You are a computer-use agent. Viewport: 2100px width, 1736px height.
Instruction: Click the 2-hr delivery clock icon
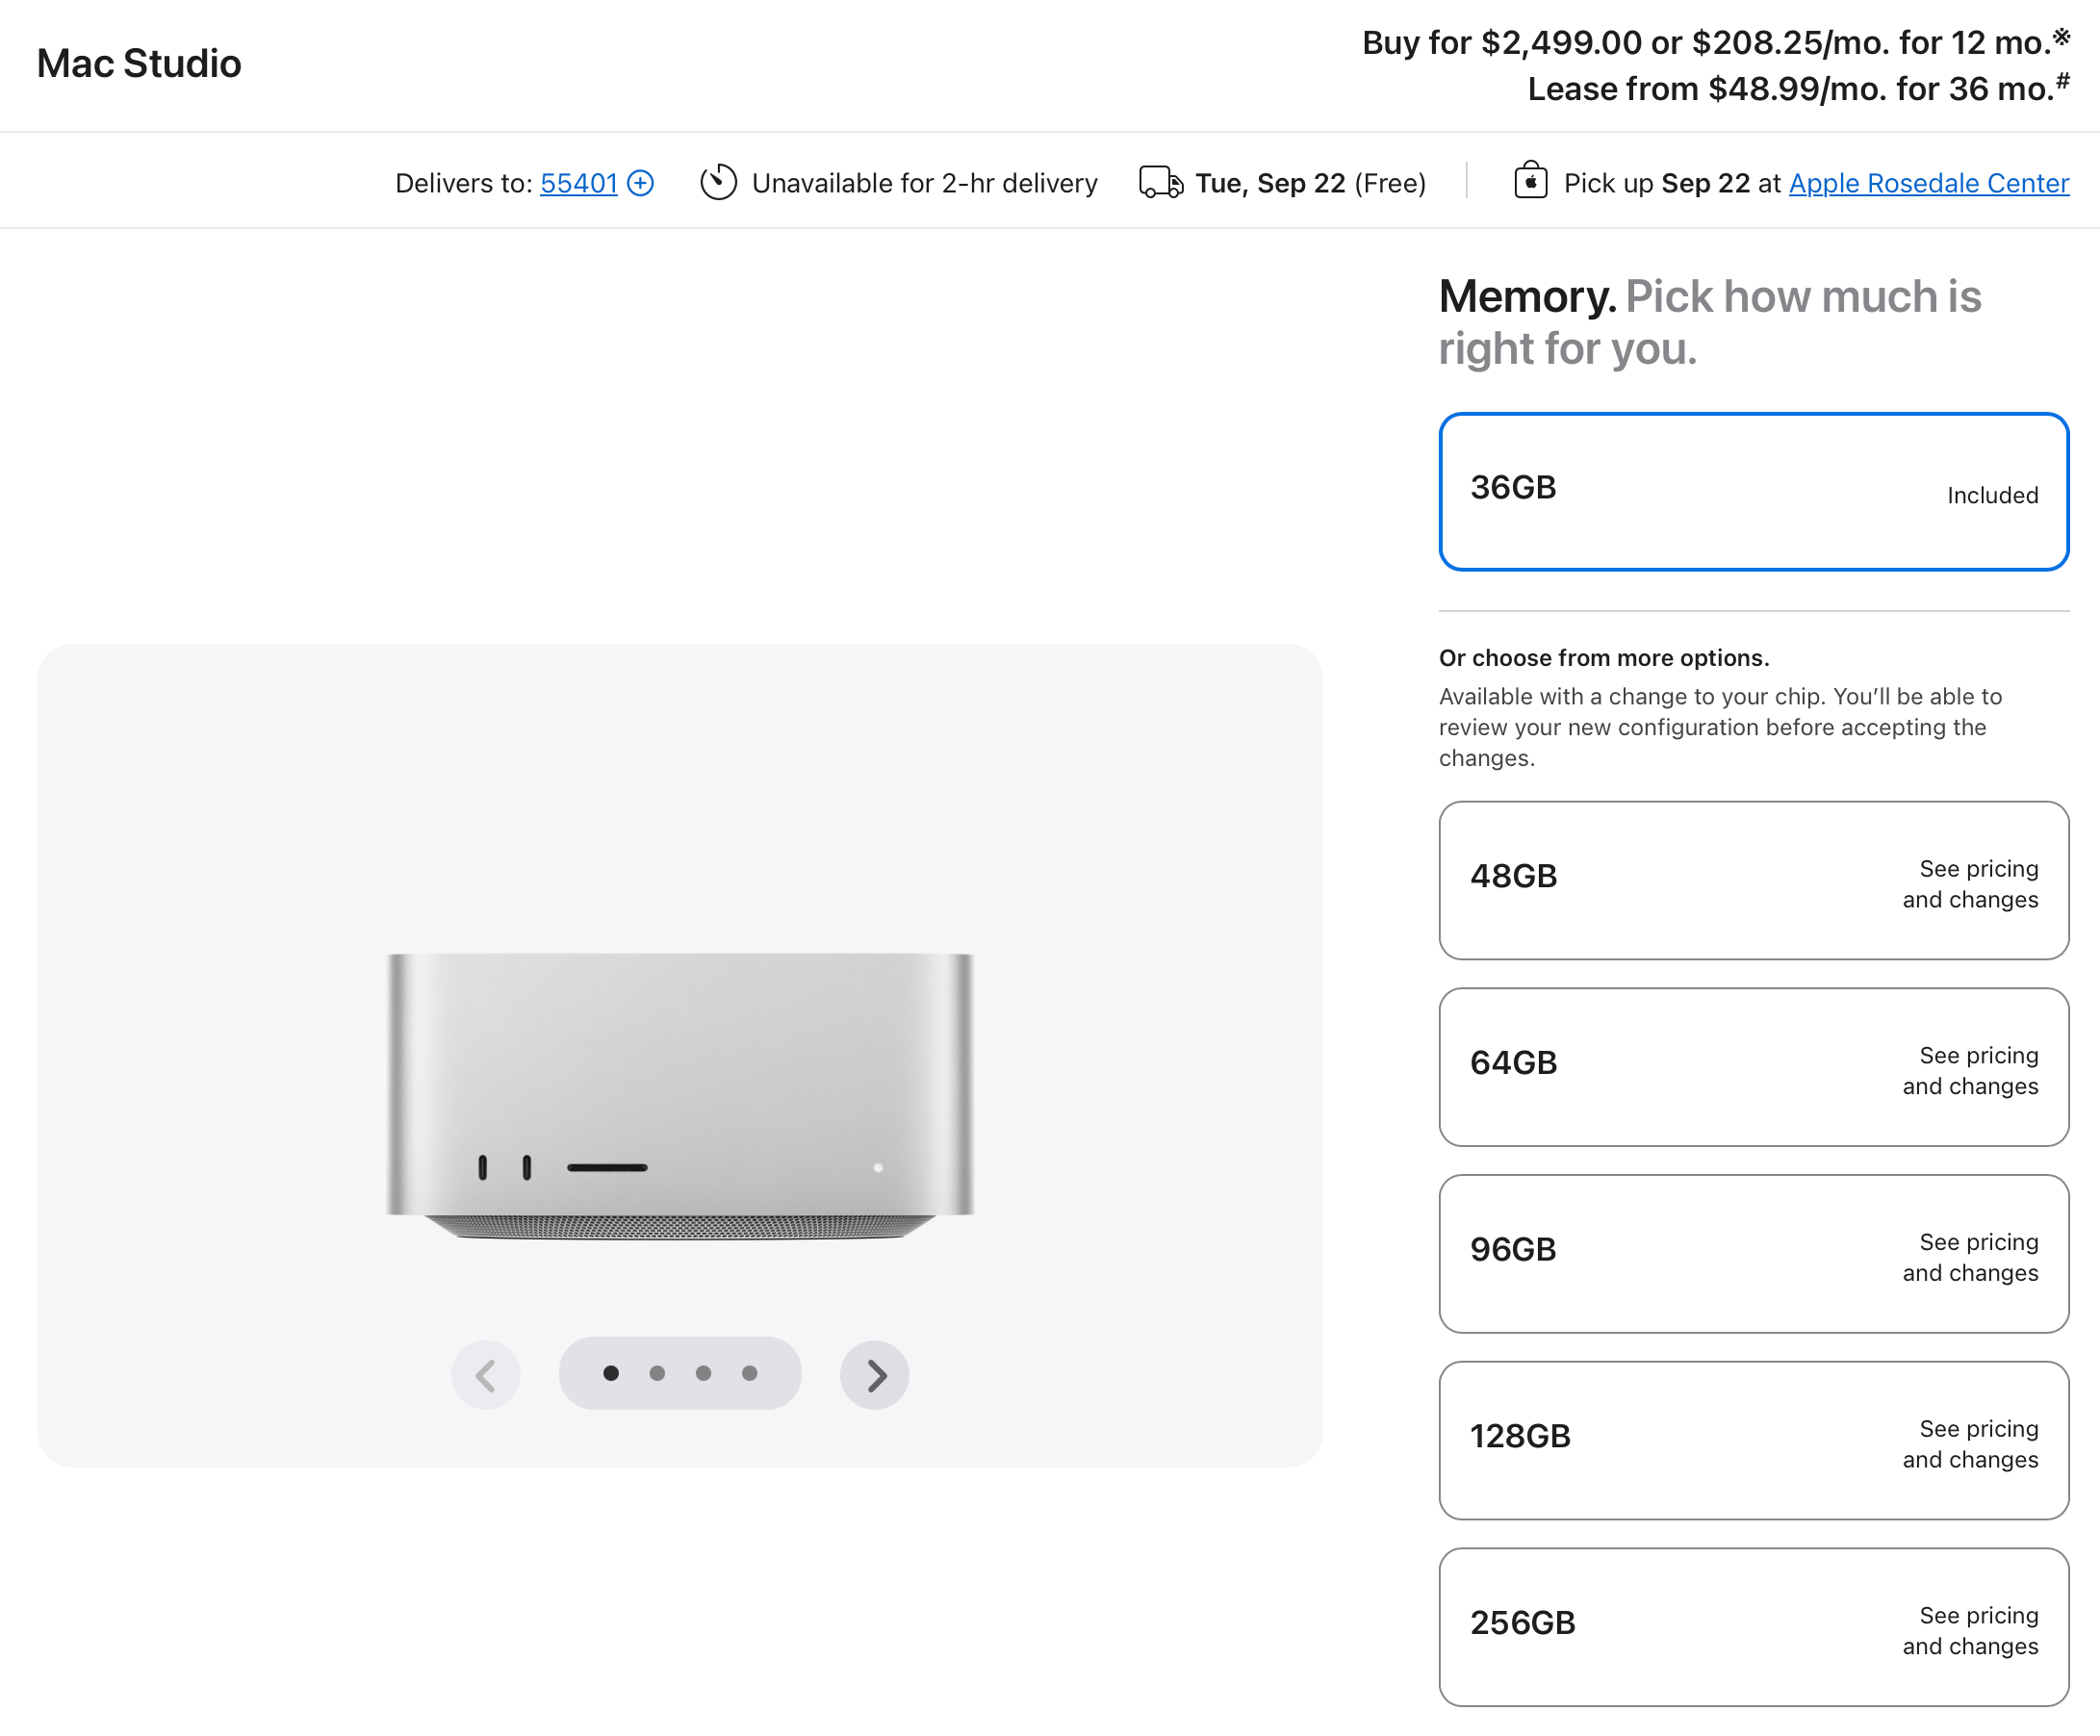tap(718, 182)
